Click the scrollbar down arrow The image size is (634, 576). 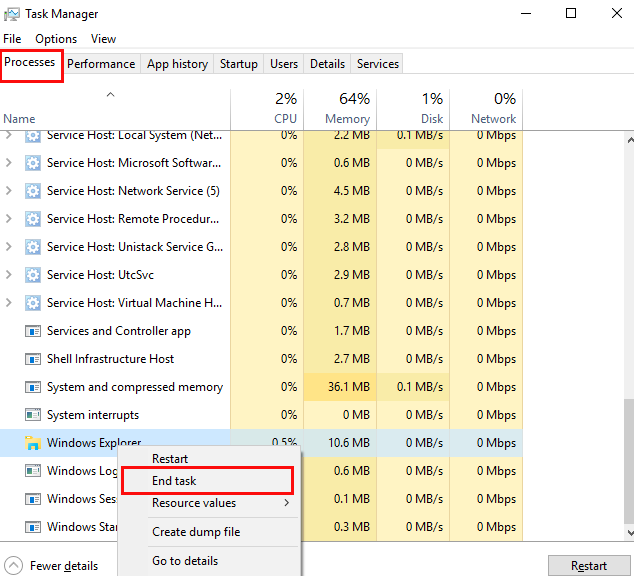point(630,532)
